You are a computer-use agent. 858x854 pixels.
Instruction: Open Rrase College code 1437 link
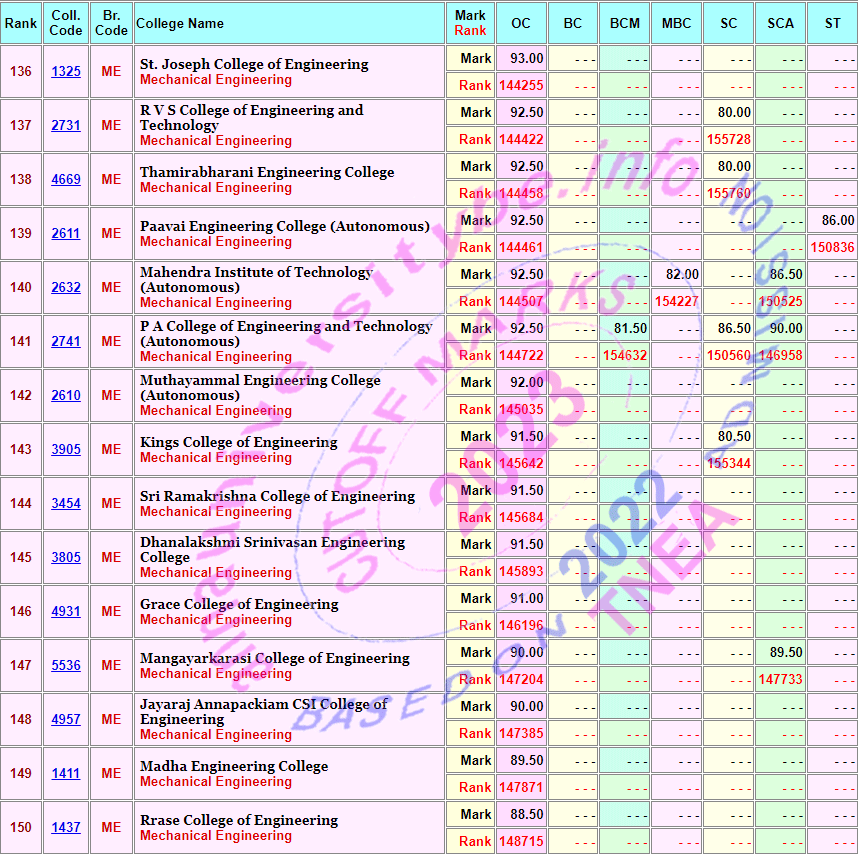pyautogui.click(x=66, y=828)
